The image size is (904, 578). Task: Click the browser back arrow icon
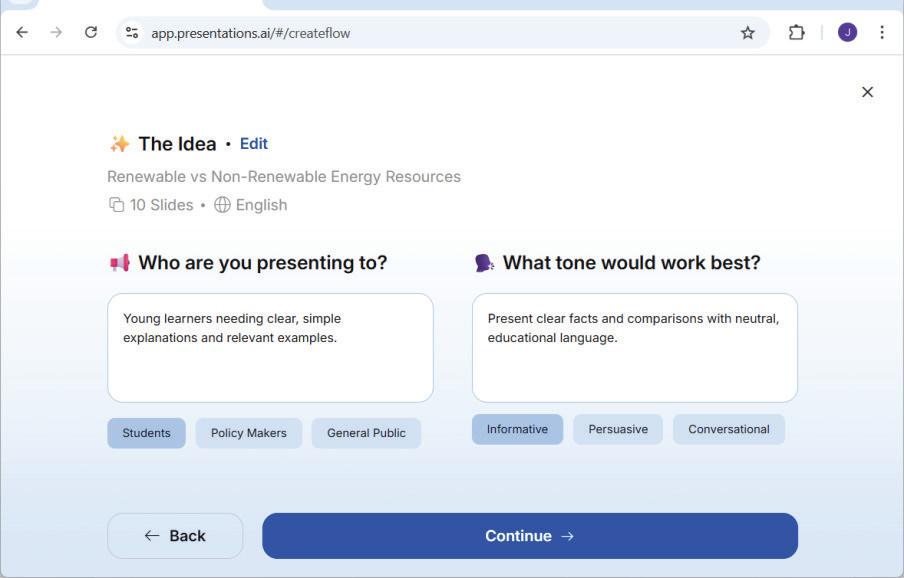coord(22,33)
